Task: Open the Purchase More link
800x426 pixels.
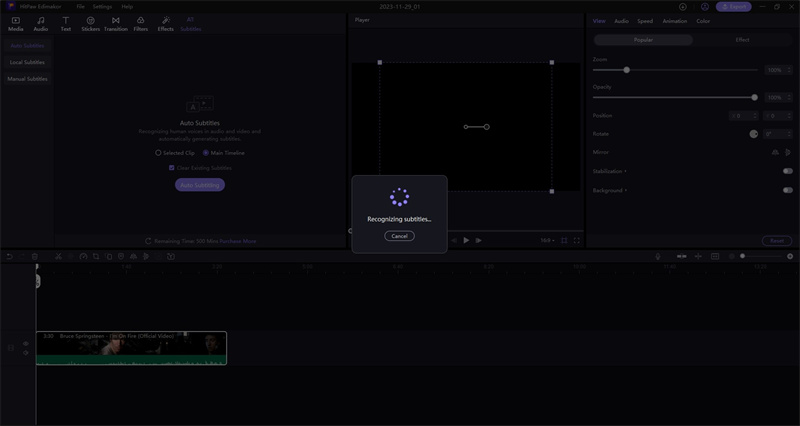Action: point(238,241)
